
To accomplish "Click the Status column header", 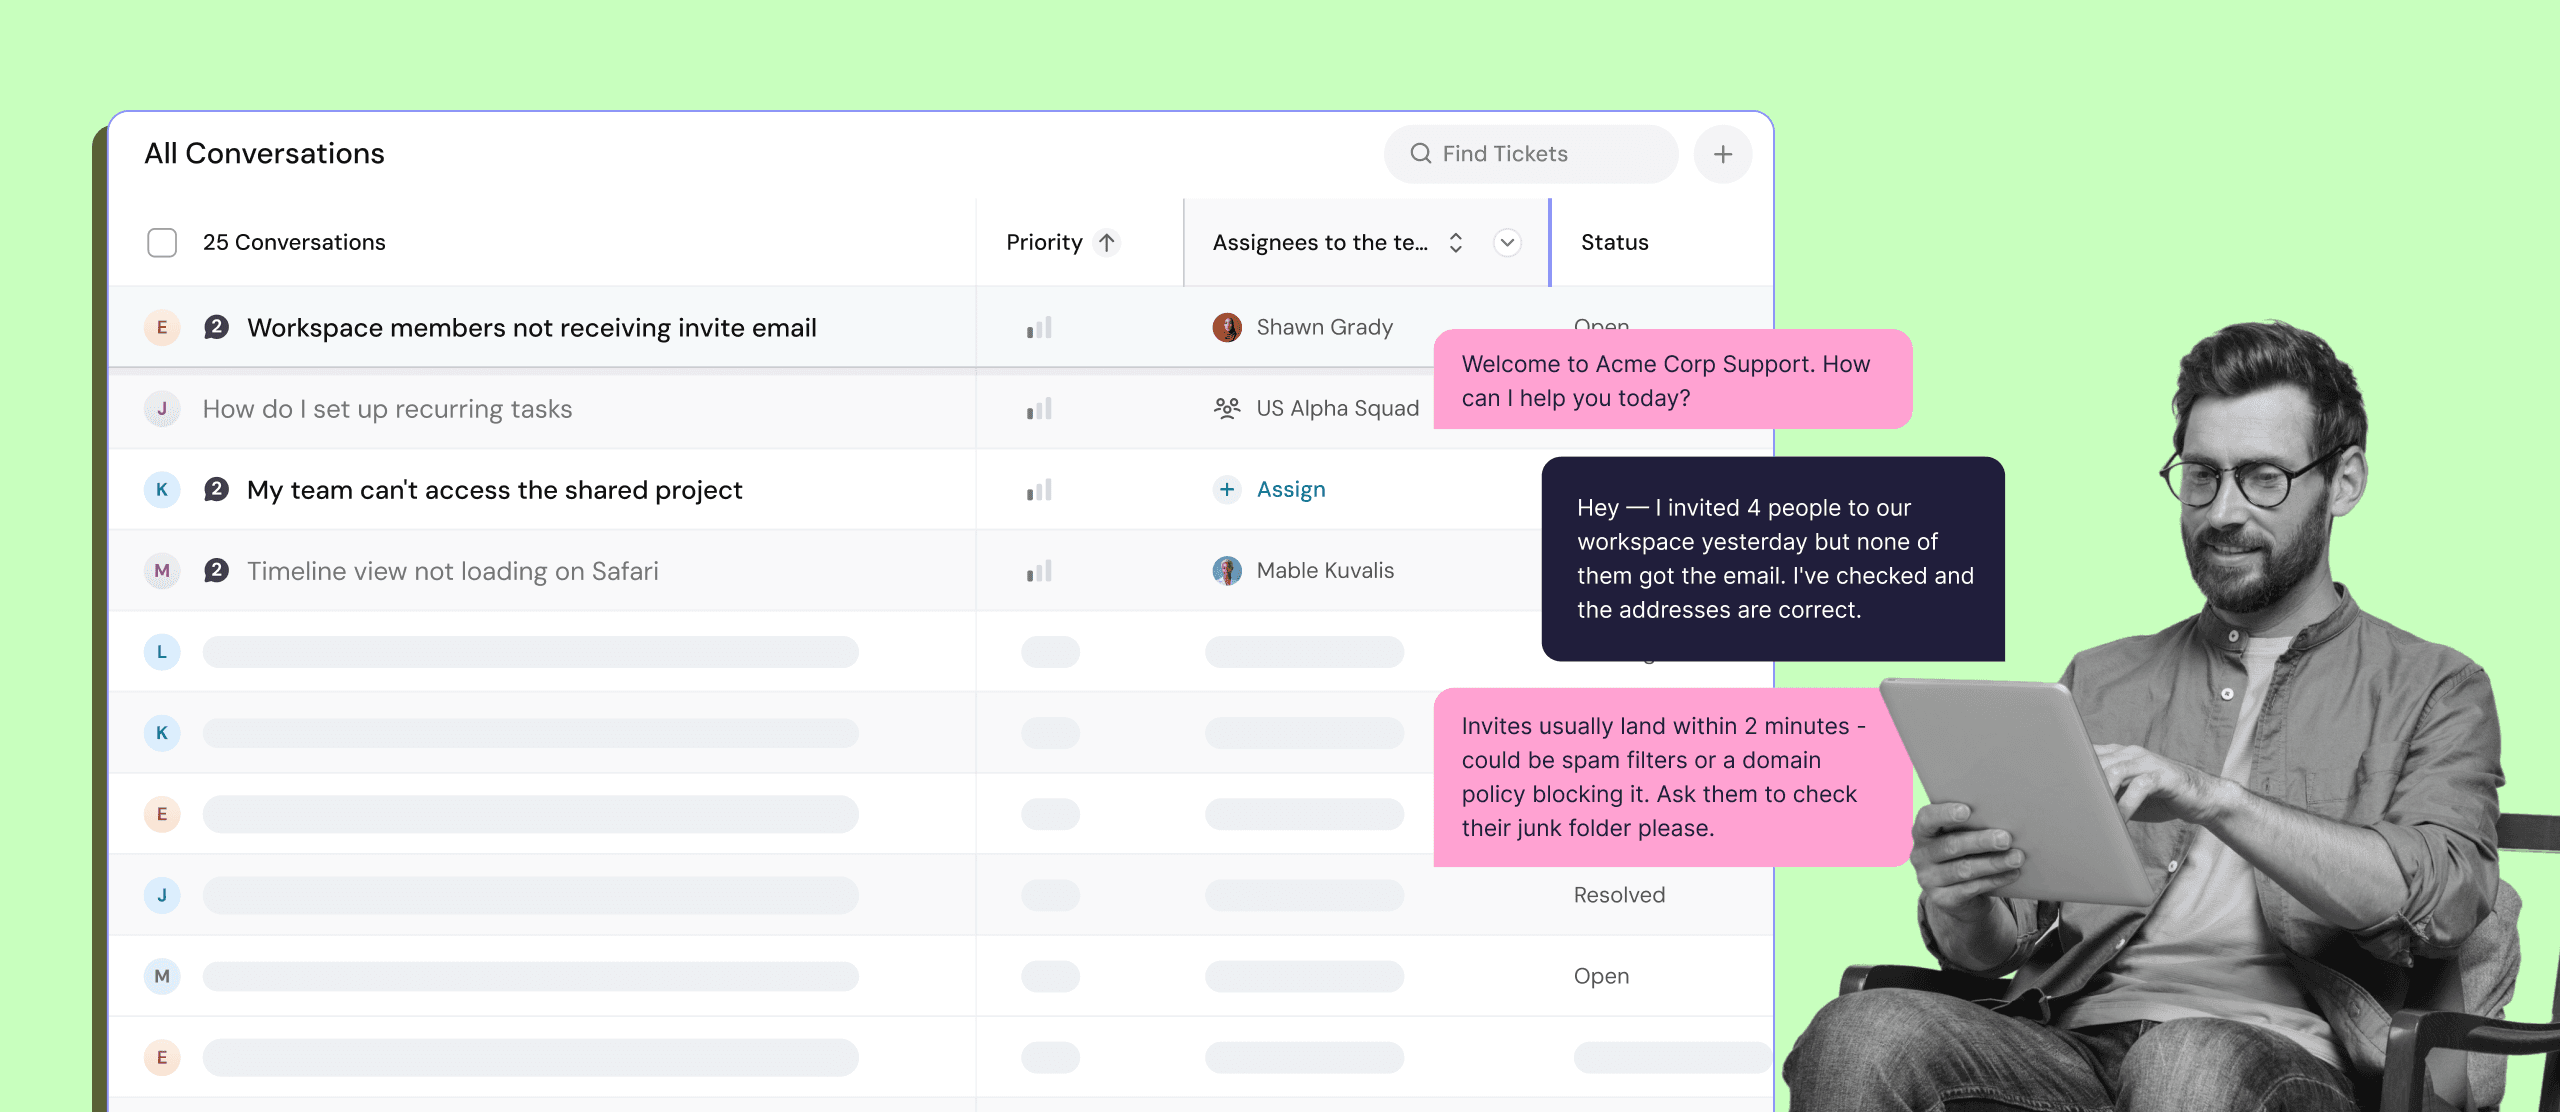I will tap(1613, 242).
